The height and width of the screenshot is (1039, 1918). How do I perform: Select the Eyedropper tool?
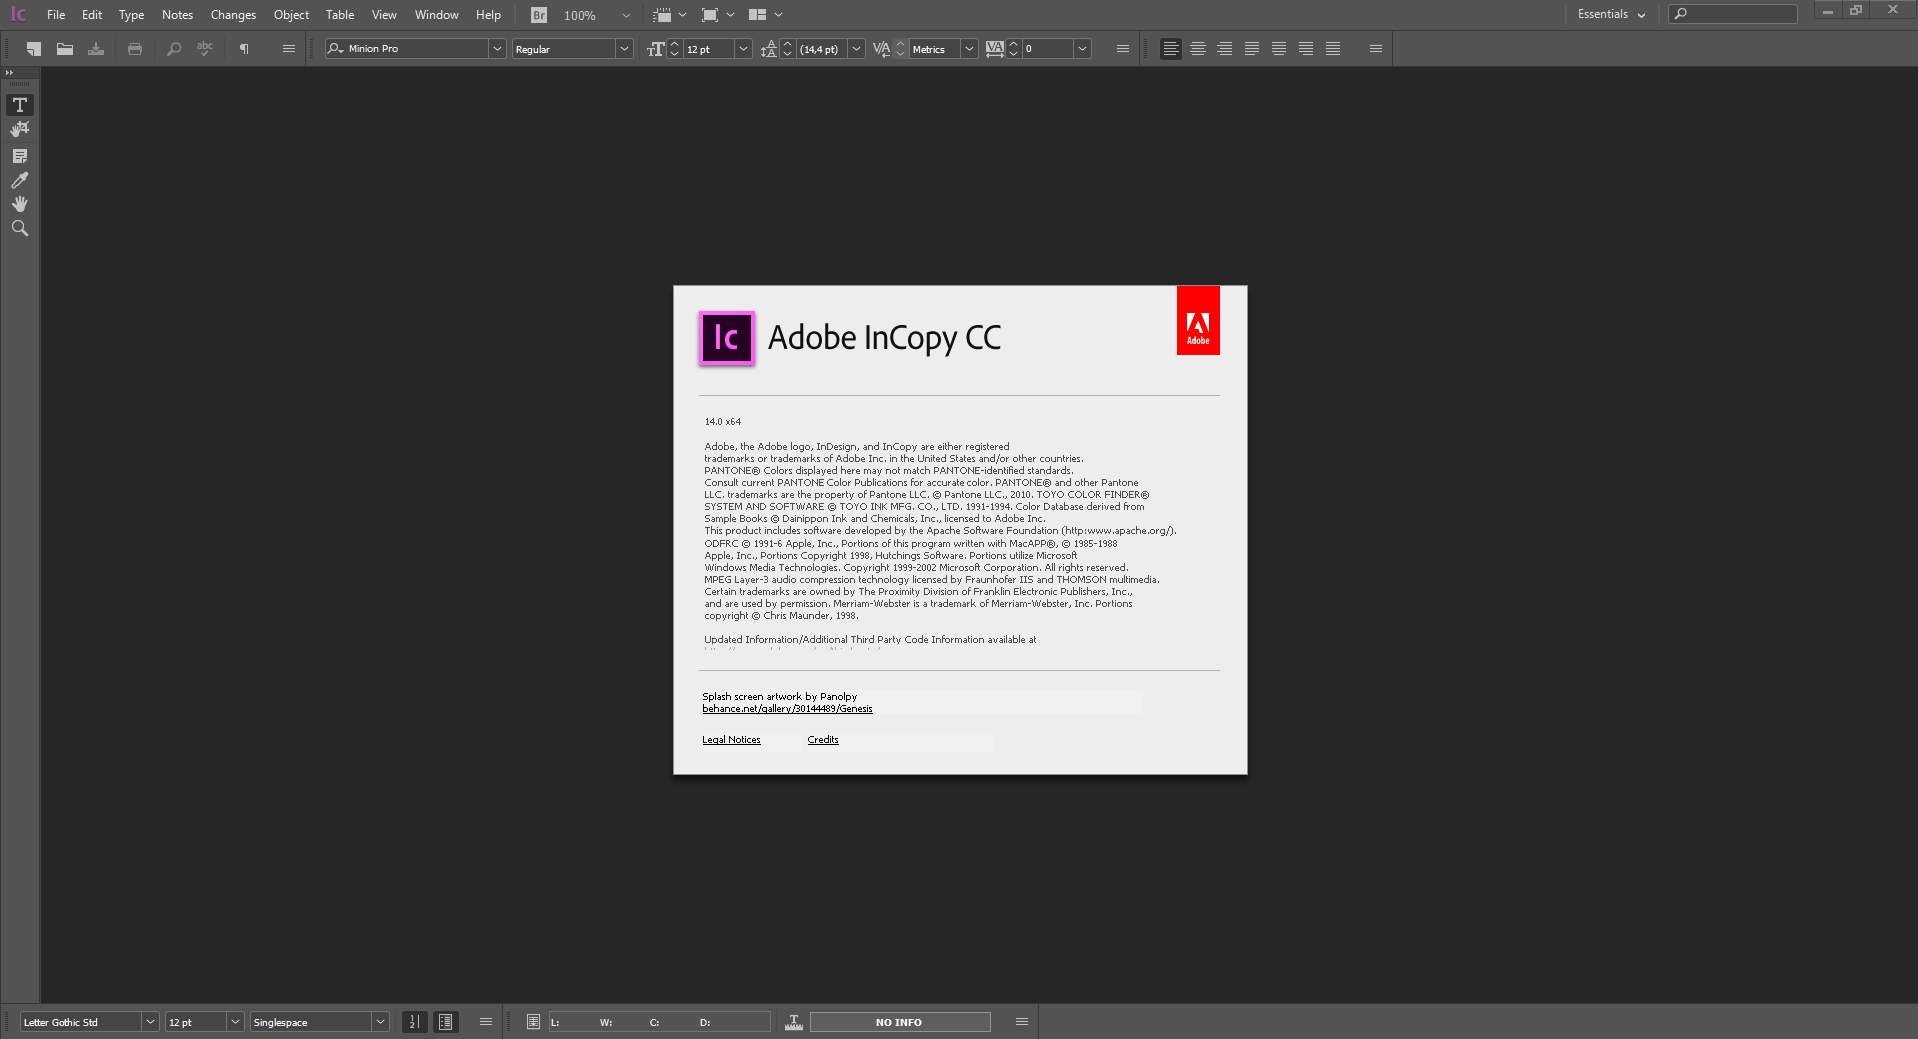(20, 180)
